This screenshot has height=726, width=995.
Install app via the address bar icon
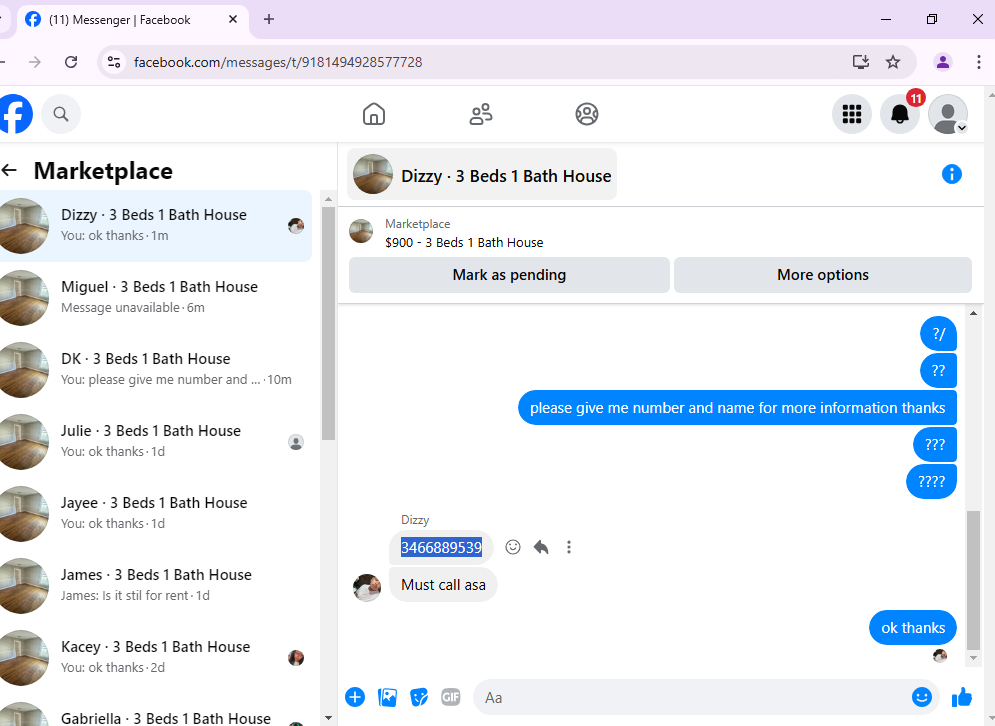pos(860,62)
